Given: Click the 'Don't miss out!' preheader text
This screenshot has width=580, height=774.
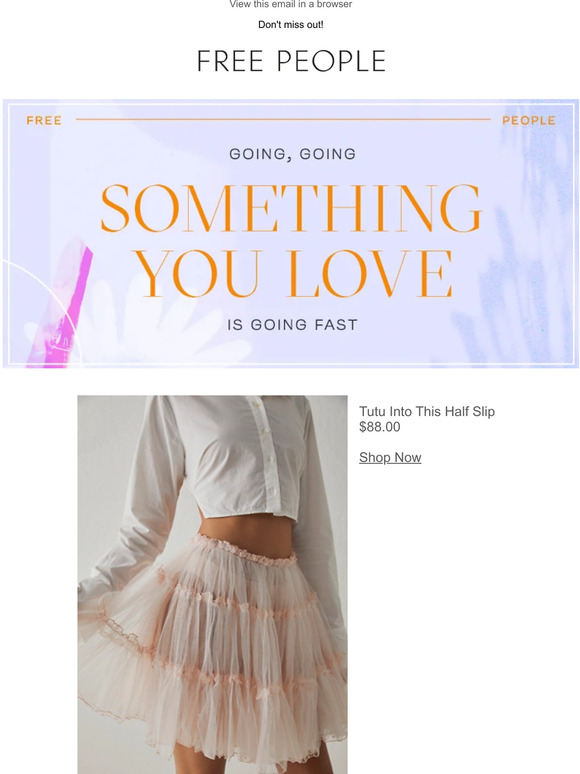Looking at the screenshot, I should coord(291,25).
